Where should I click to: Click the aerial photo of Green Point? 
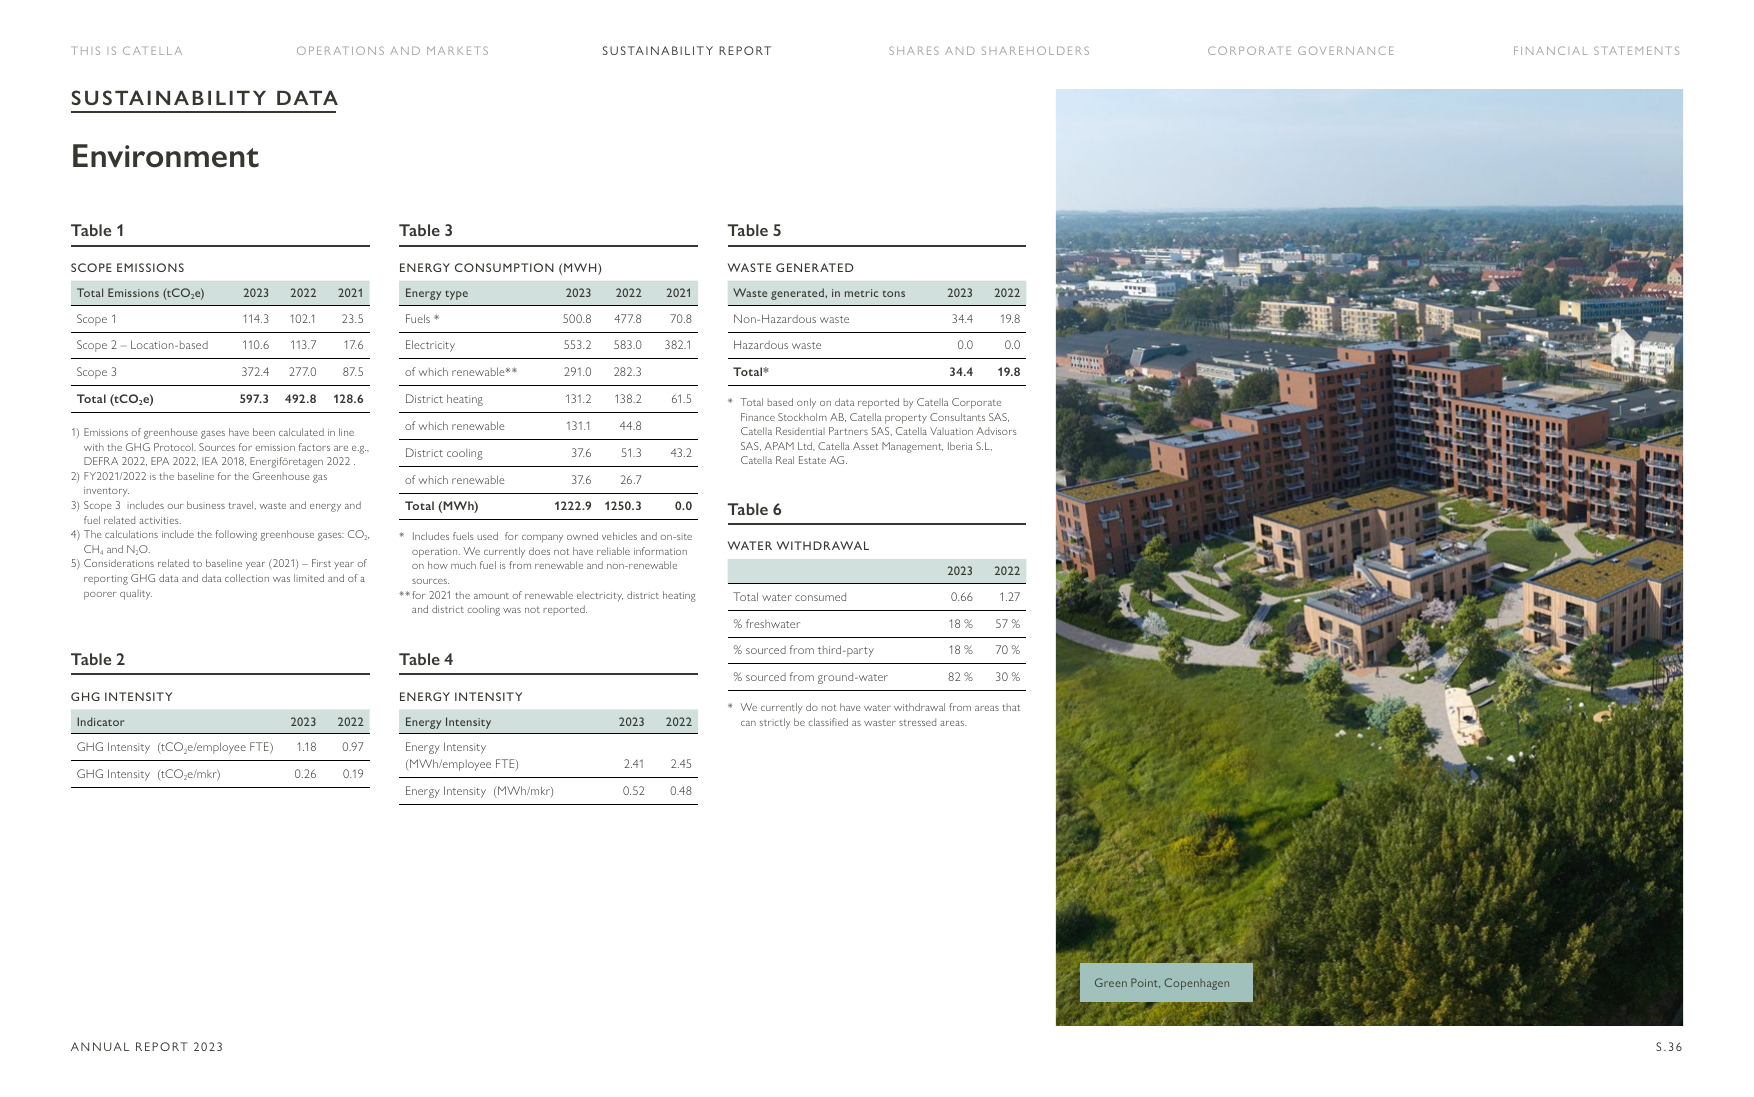[x=1369, y=557]
